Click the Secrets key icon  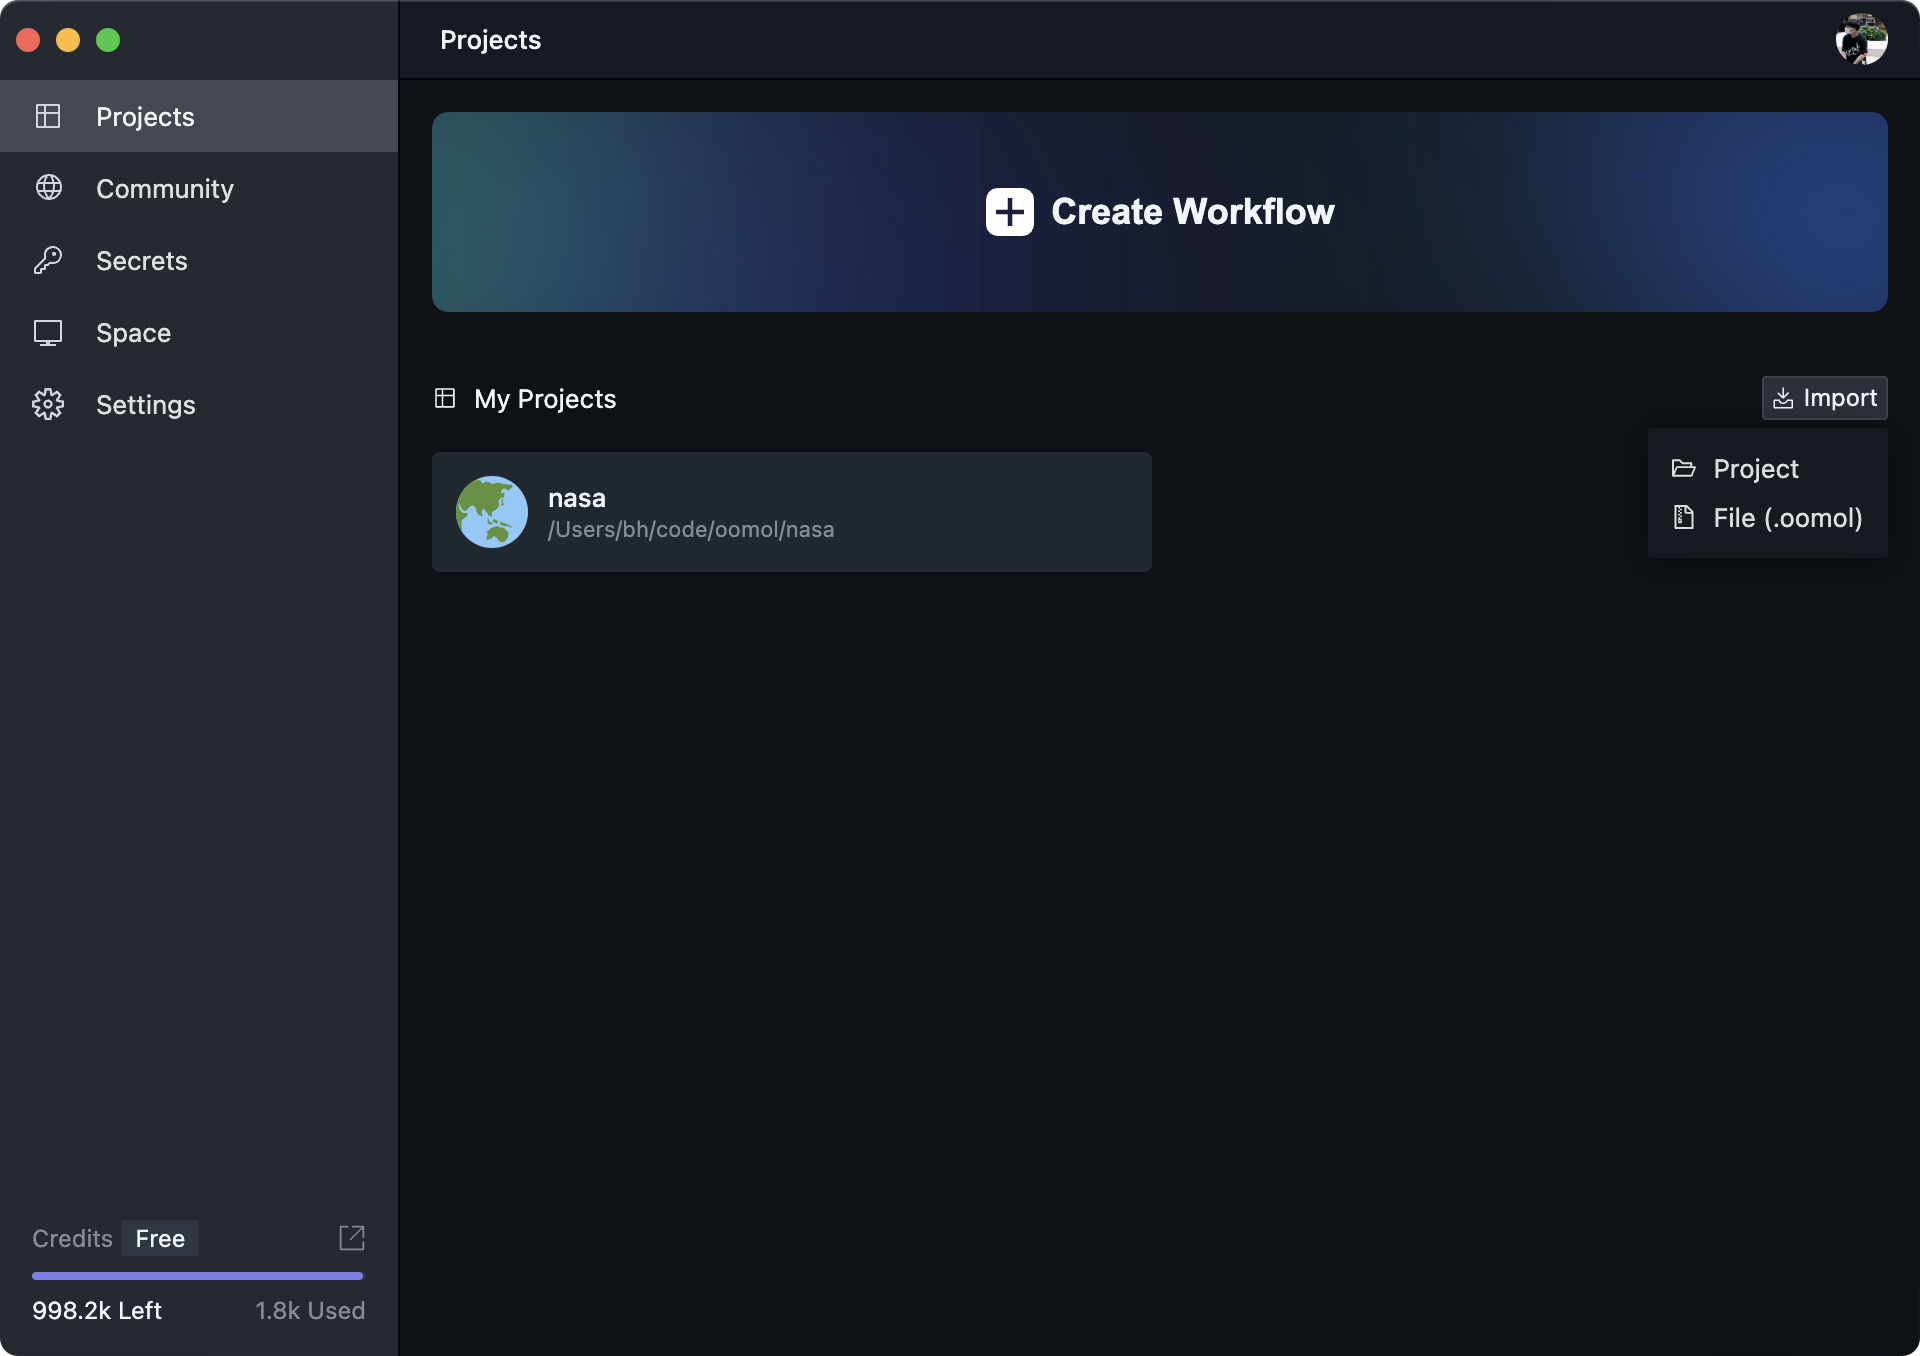coord(48,260)
